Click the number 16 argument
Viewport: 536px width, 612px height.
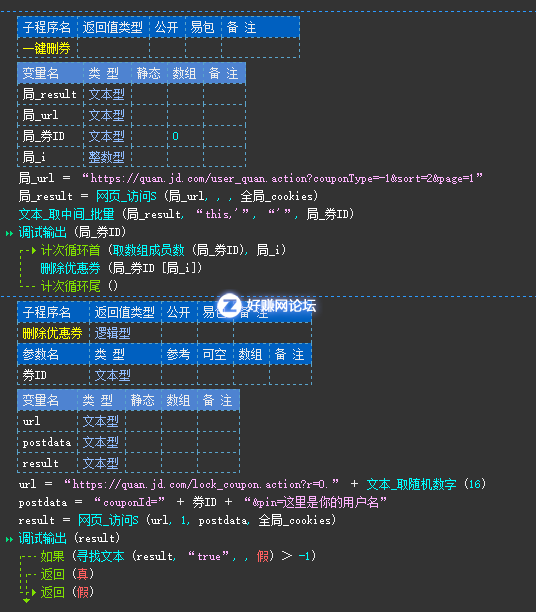tap(475, 484)
